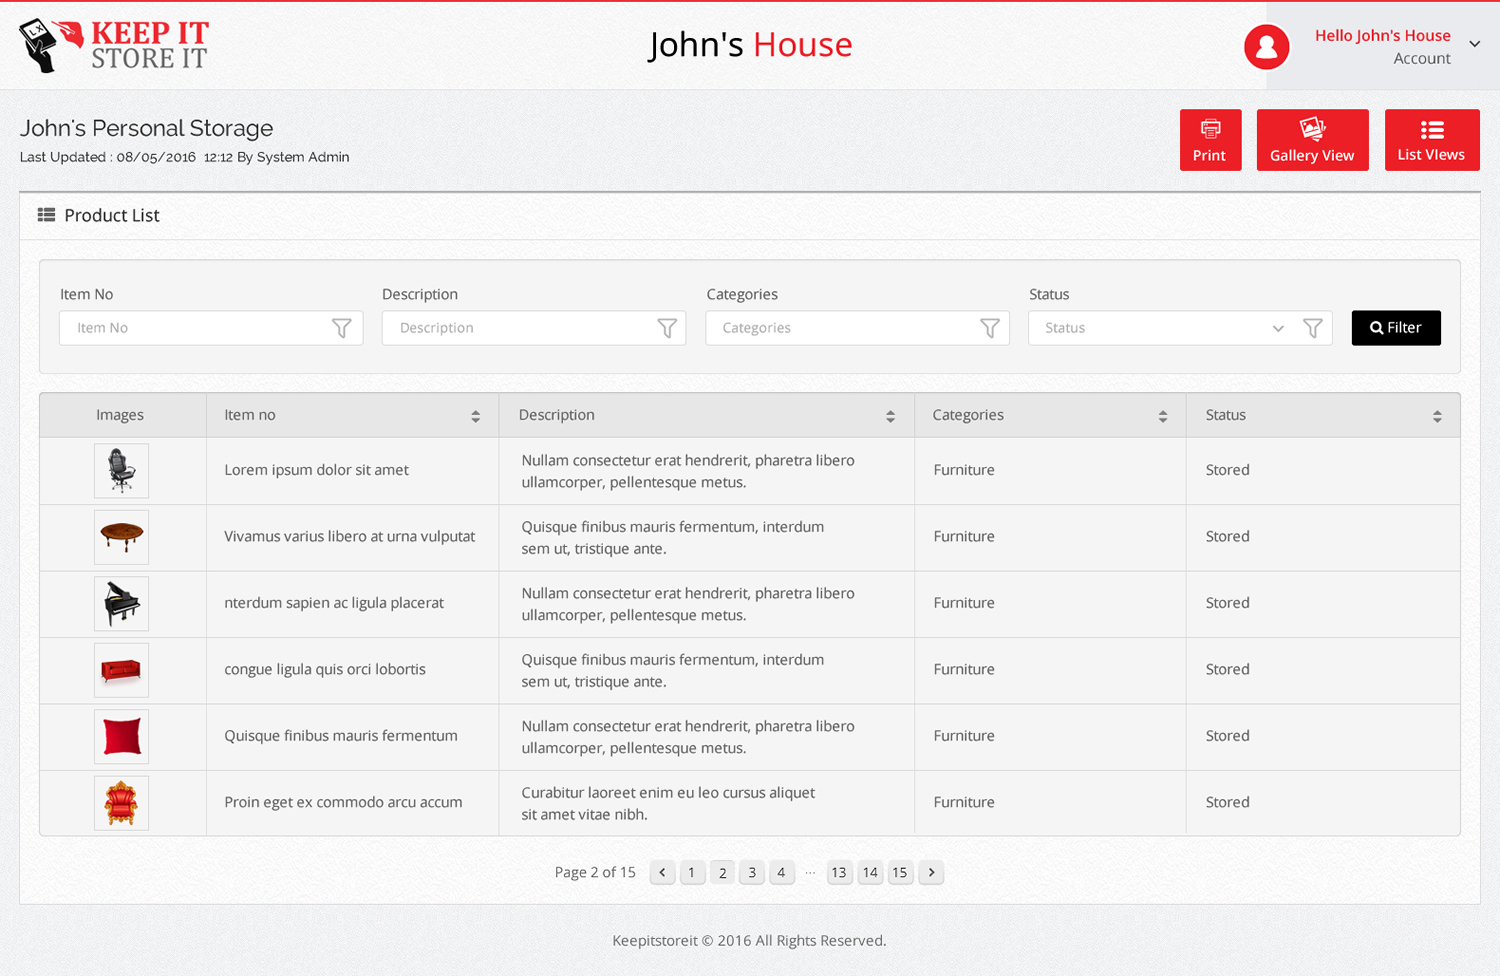This screenshot has width=1500, height=976.
Task: Sort table by Categories column
Action: (1162, 416)
